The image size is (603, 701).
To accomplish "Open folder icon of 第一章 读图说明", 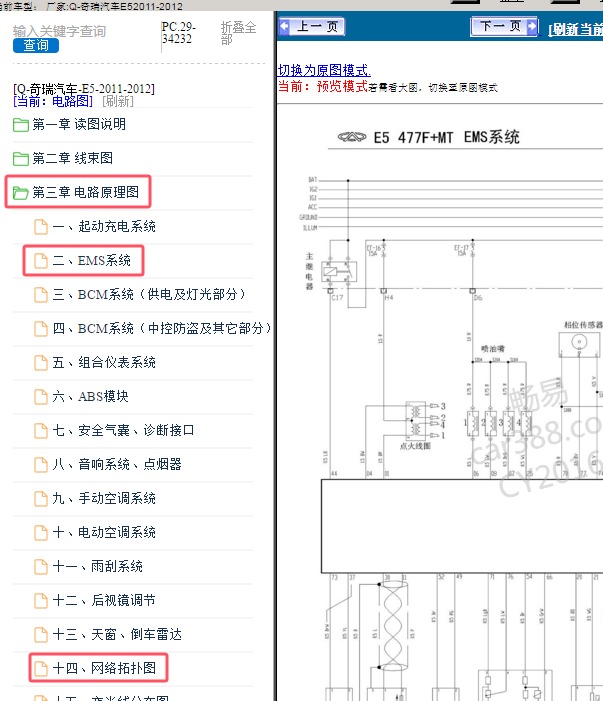I will pos(21,124).
